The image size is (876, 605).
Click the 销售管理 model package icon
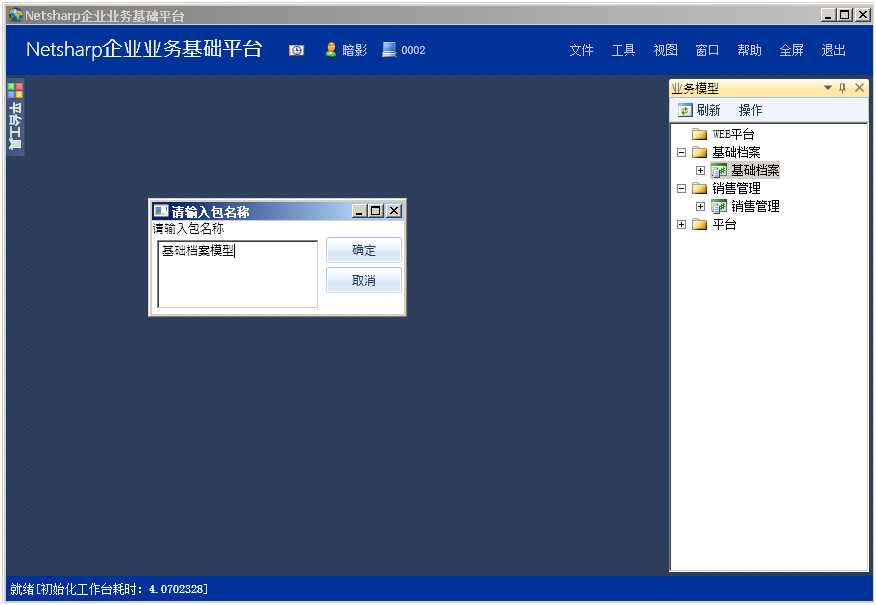coord(719,206)
